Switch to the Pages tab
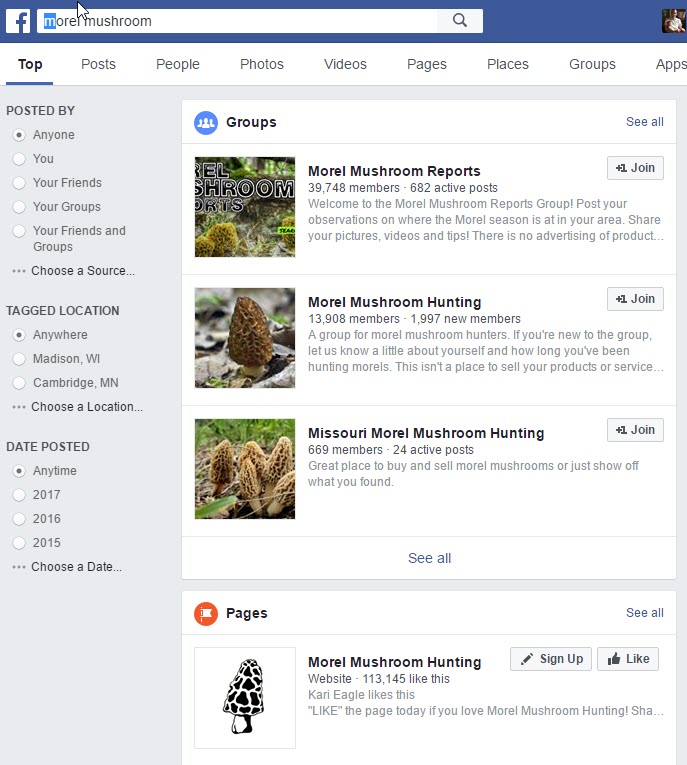This screenshot has height=765, width=687. pyautogui.click(x=427, y=64)
